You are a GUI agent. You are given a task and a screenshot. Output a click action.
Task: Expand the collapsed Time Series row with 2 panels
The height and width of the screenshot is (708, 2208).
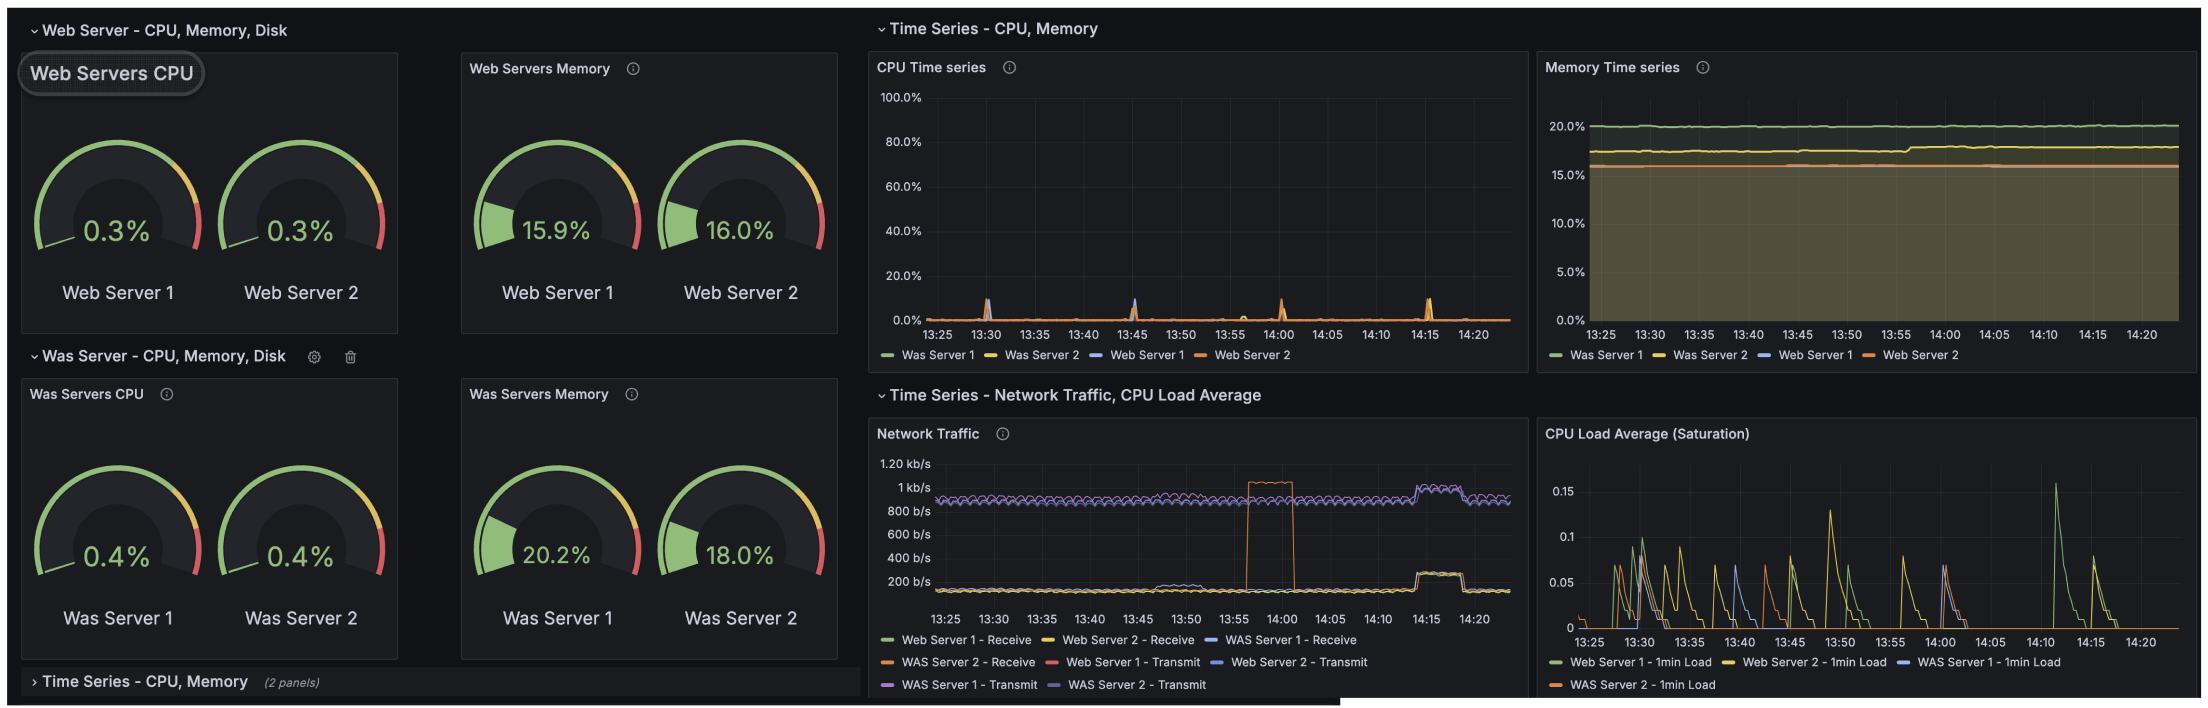tap(144, 682)
